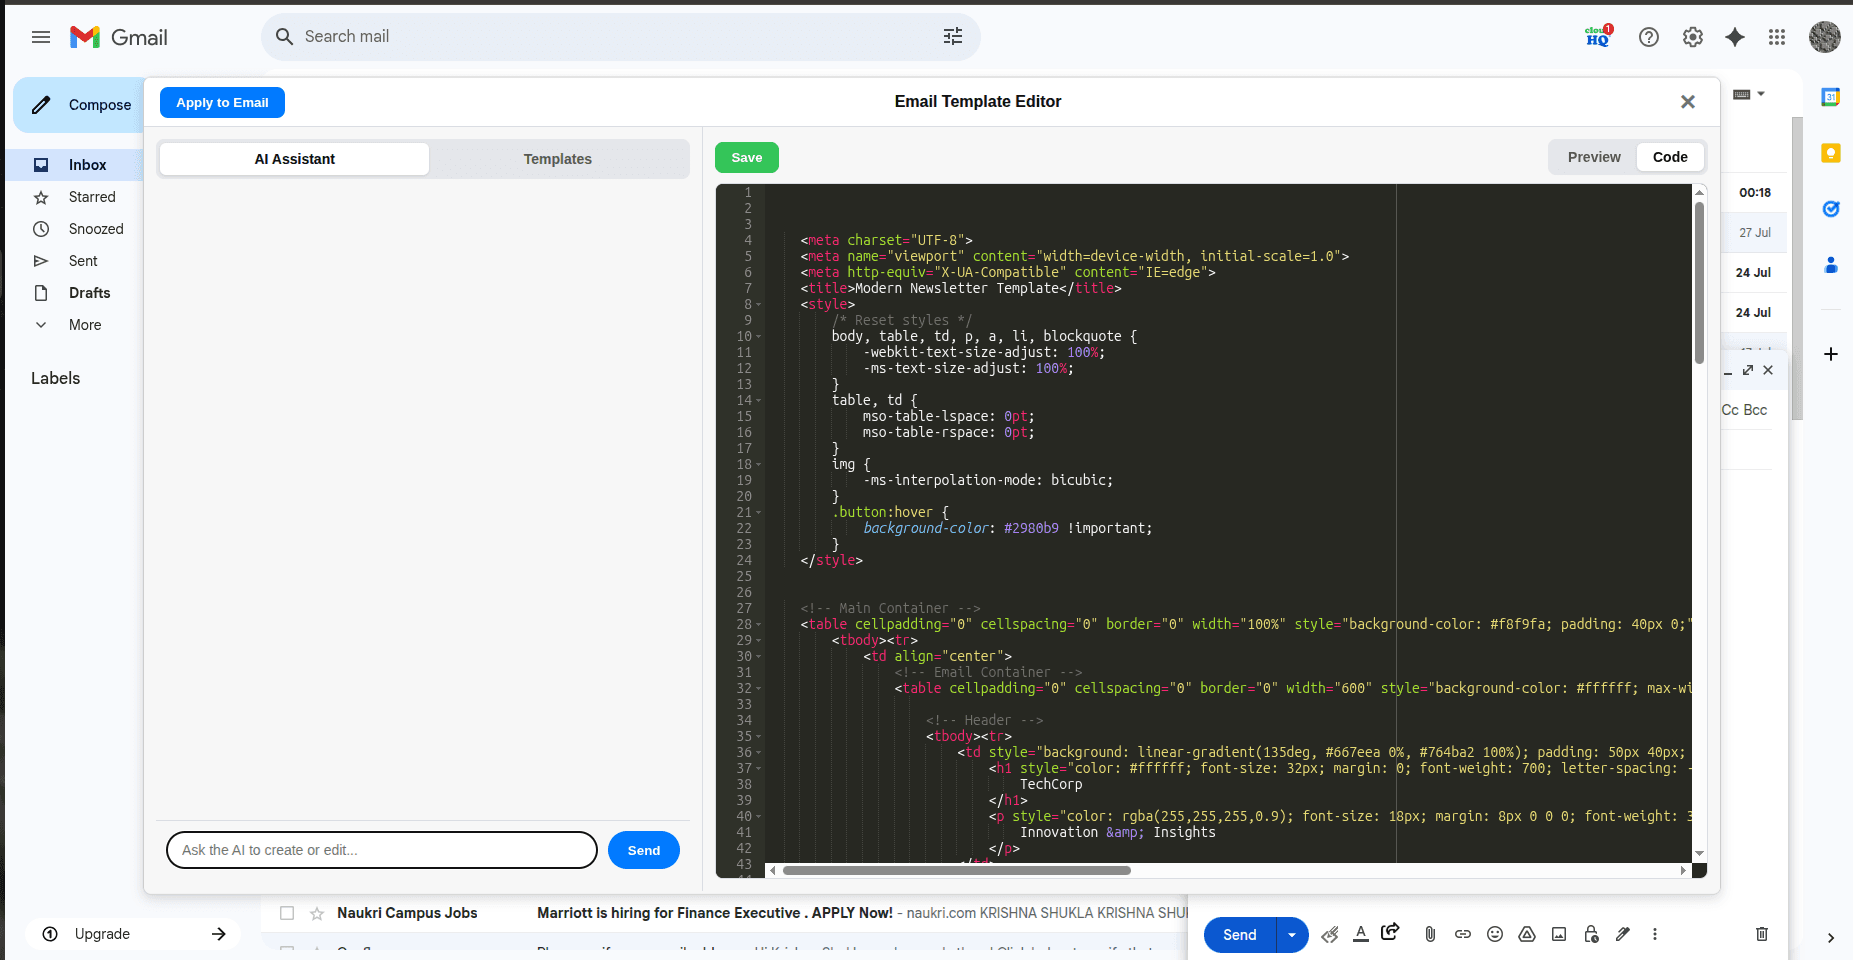
Task: Click the green Save button
Action: click(x=747, y=157)
